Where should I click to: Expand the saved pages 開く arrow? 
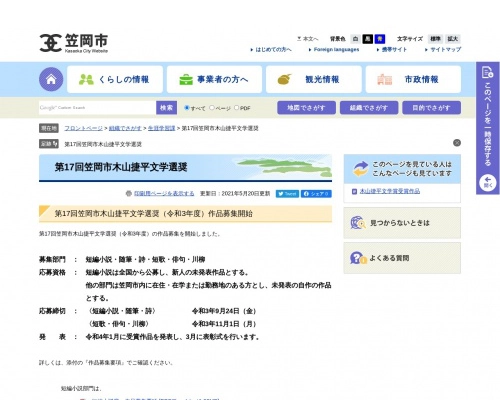(x=488, y=183)
